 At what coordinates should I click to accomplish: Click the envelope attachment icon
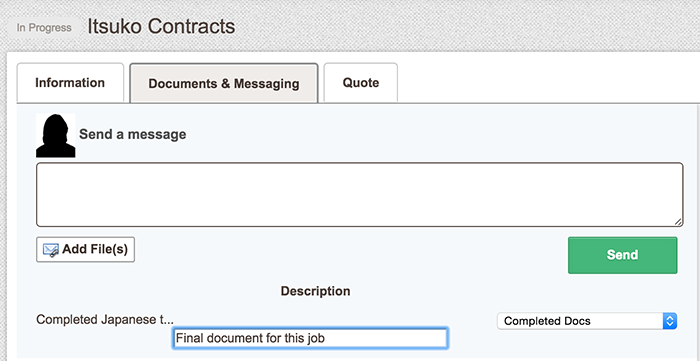[50, 249]
